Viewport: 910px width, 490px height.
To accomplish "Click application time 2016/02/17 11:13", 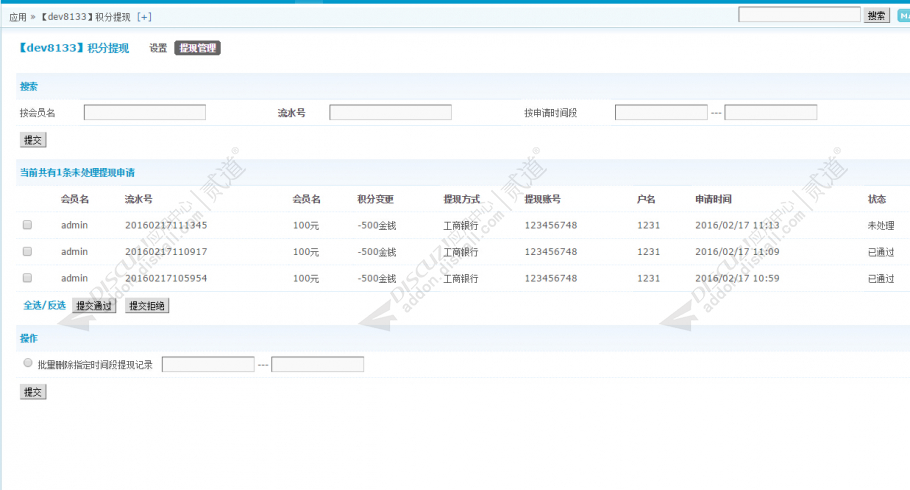I will tap(737, 225).
